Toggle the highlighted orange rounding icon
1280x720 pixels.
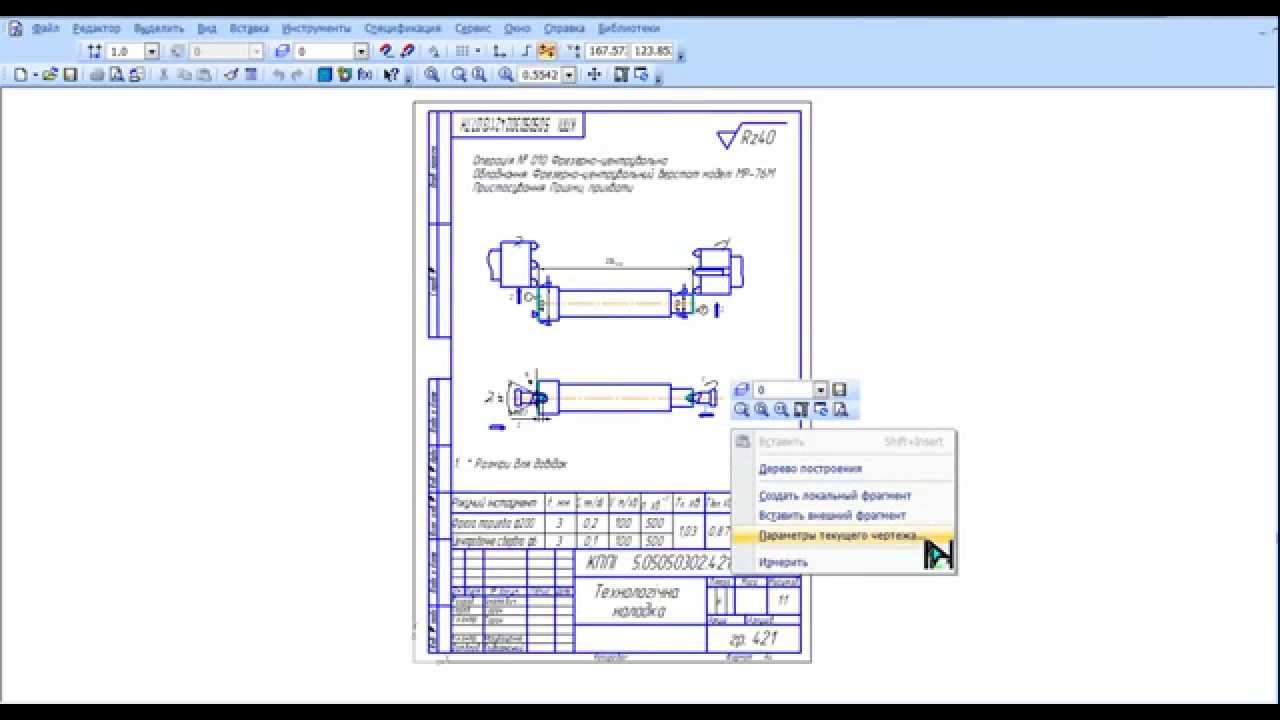click(546, 51)
